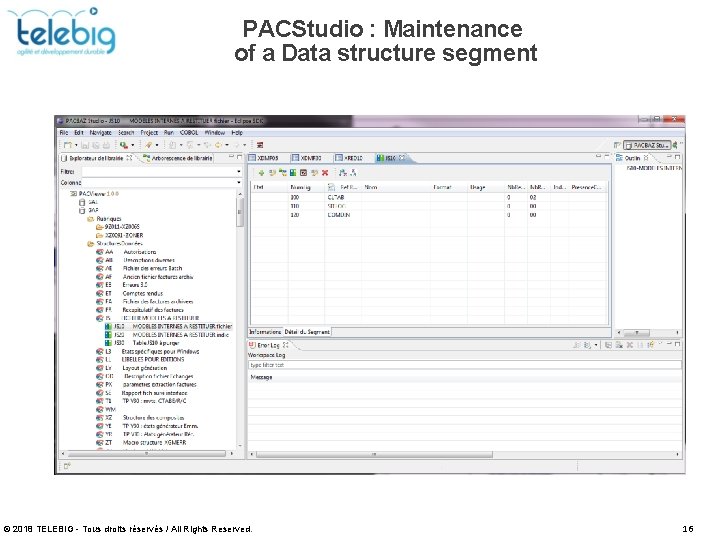This screenshot has width=720, height=540.
Task: Click the explorer tree horizontal scrollbar
Action: (147, 454)
